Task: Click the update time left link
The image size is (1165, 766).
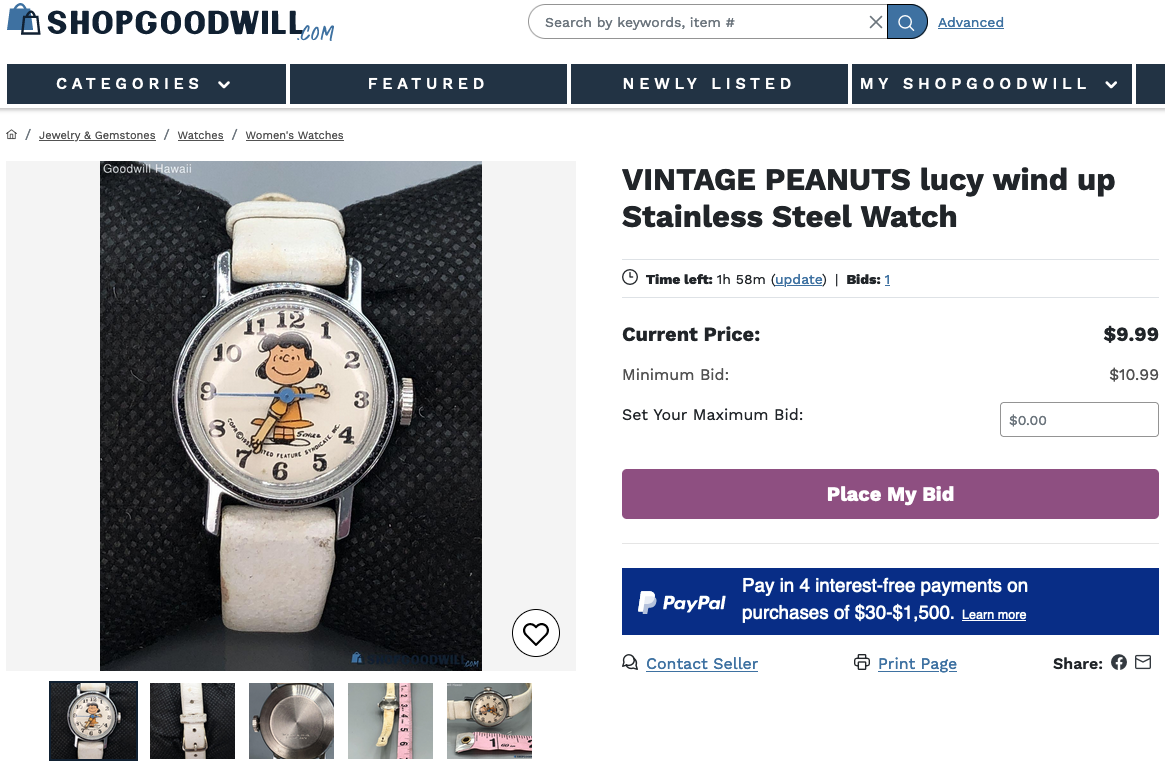Action: coord(799,280)
